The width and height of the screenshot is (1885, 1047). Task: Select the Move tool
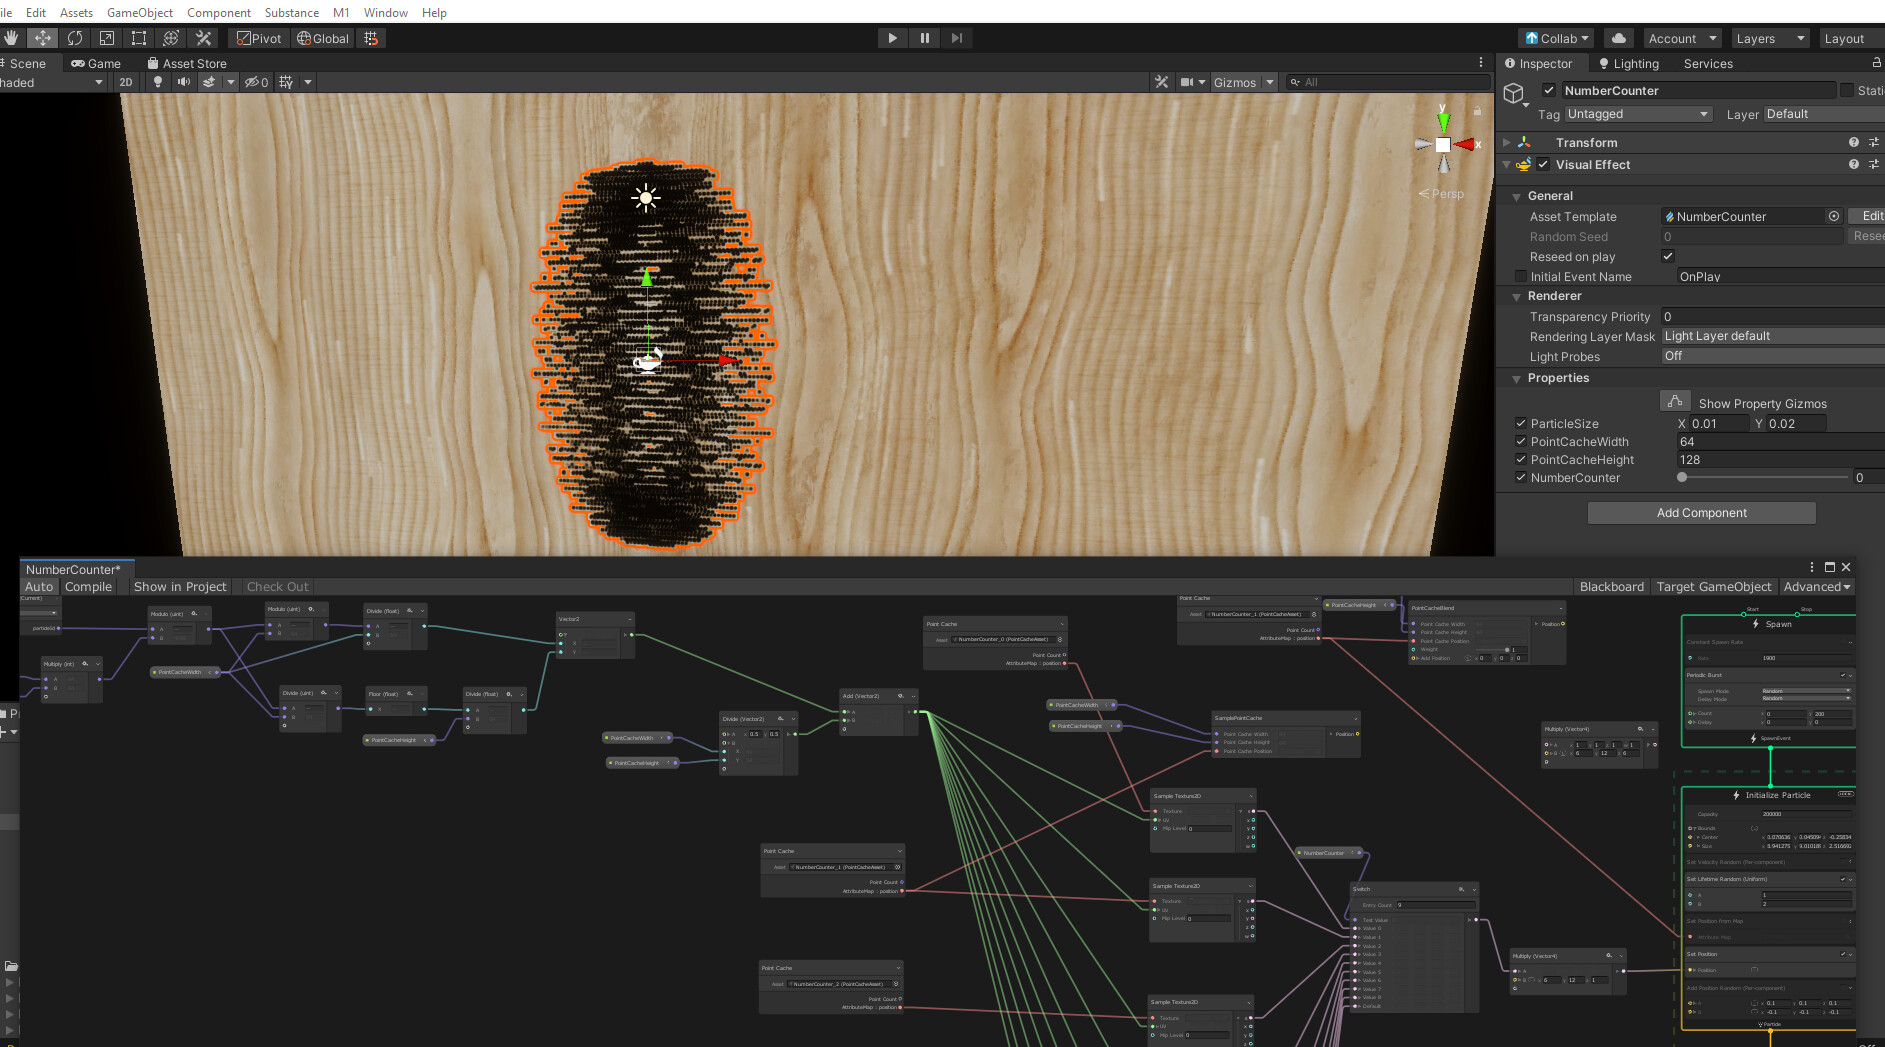pyautogui.click(x=42, y=37)
